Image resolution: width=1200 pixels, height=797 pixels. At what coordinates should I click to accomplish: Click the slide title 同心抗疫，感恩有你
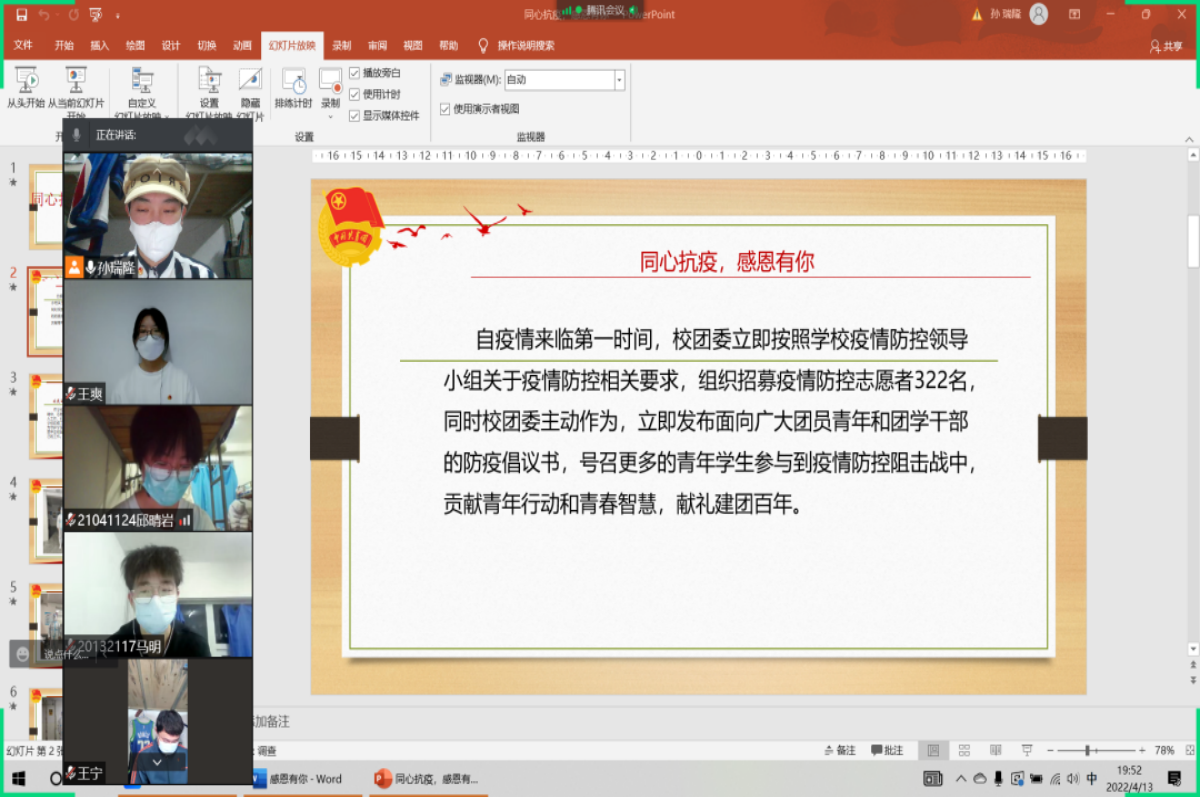point(727,262)
